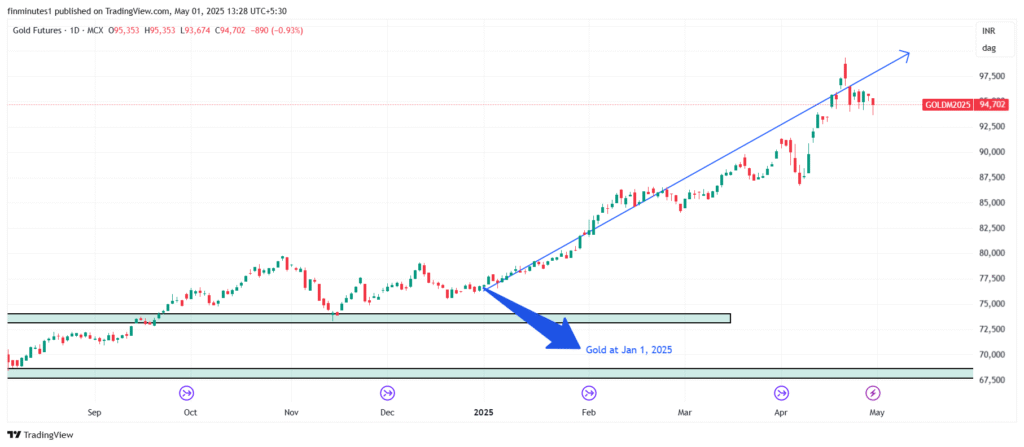Click the finminutes1 published header text
The width and height of the screenshot is (1024, 447).
tap(146, 11)
